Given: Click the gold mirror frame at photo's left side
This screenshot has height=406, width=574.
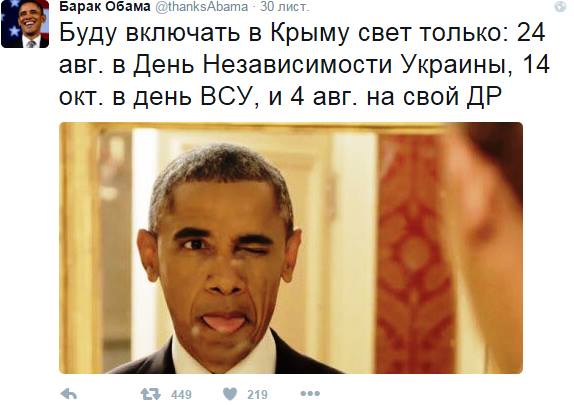Looking at the screenshot, I should pos(79,249).
